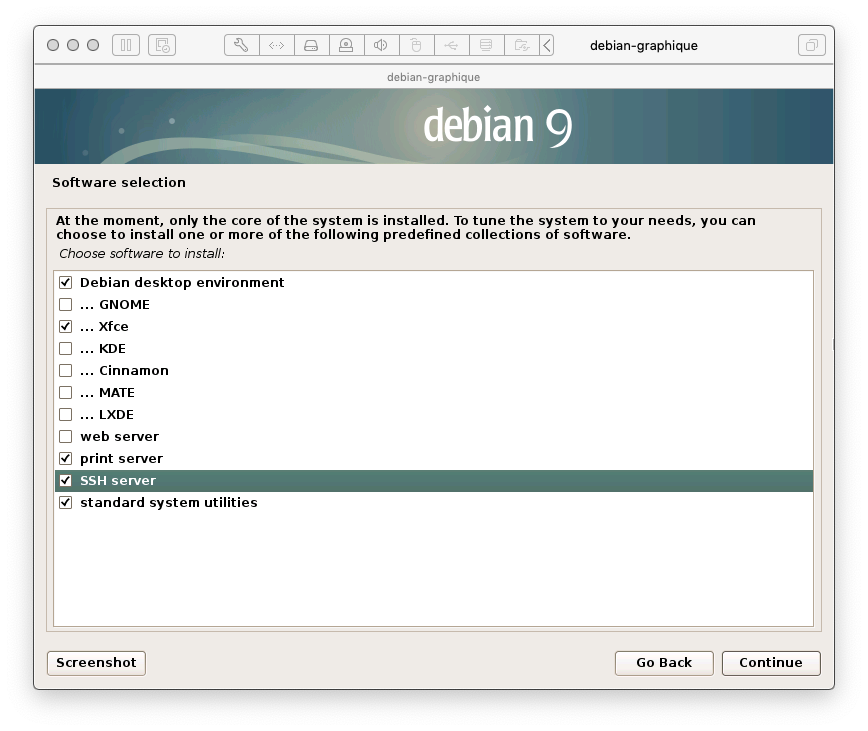Click the shared folders icon
Viewport: 868px width, 731px height.
pos(521,45)
